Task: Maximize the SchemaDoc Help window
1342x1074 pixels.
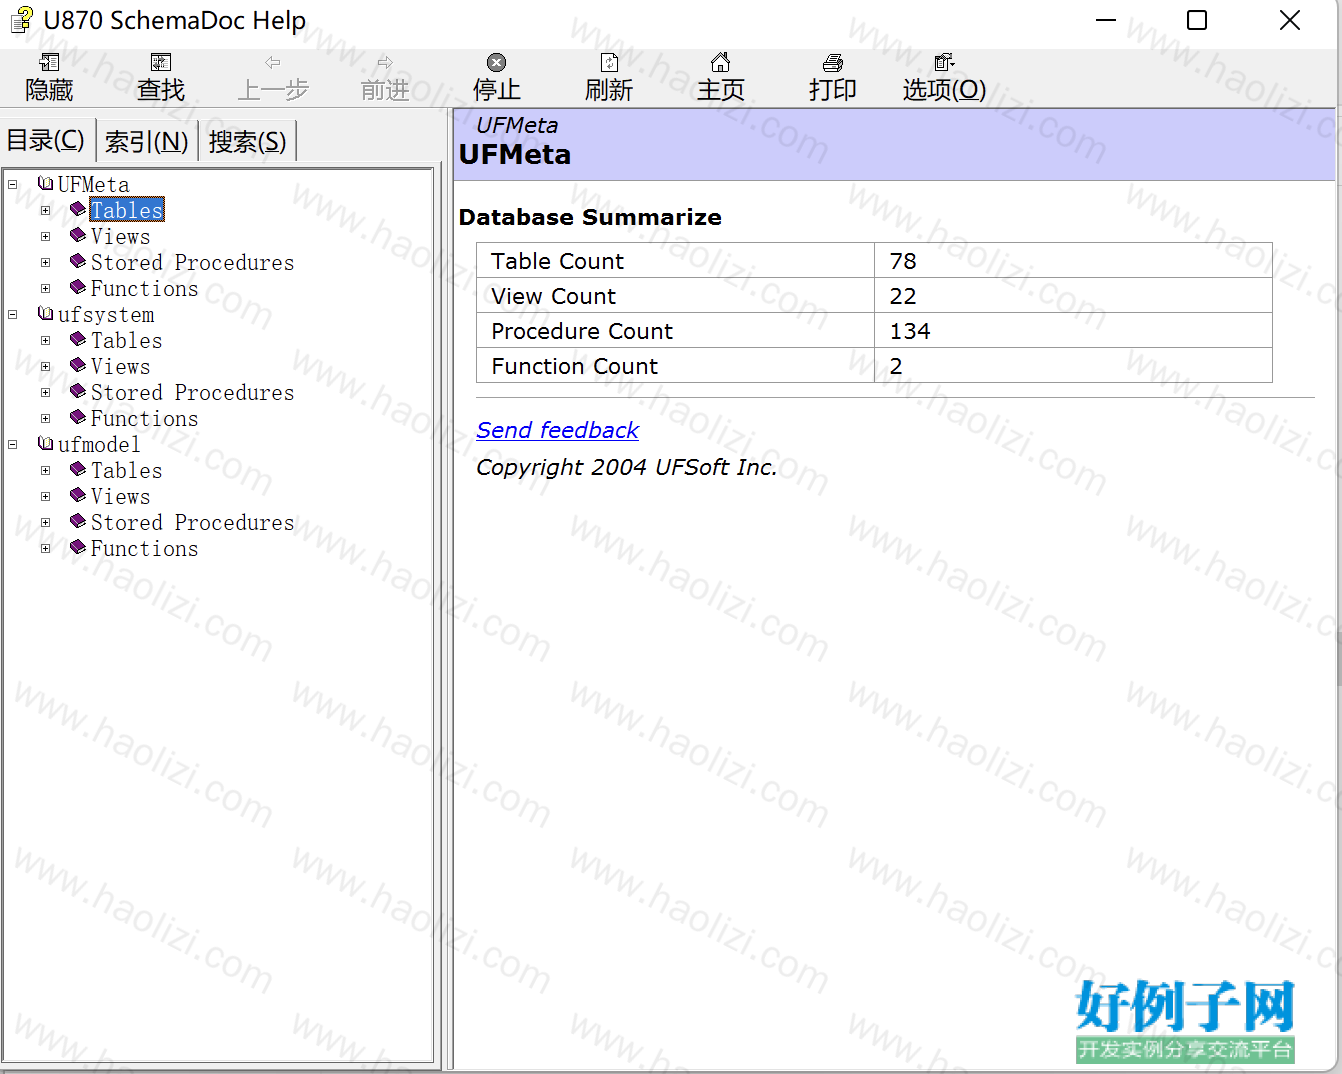Action: coord(1197,20)
